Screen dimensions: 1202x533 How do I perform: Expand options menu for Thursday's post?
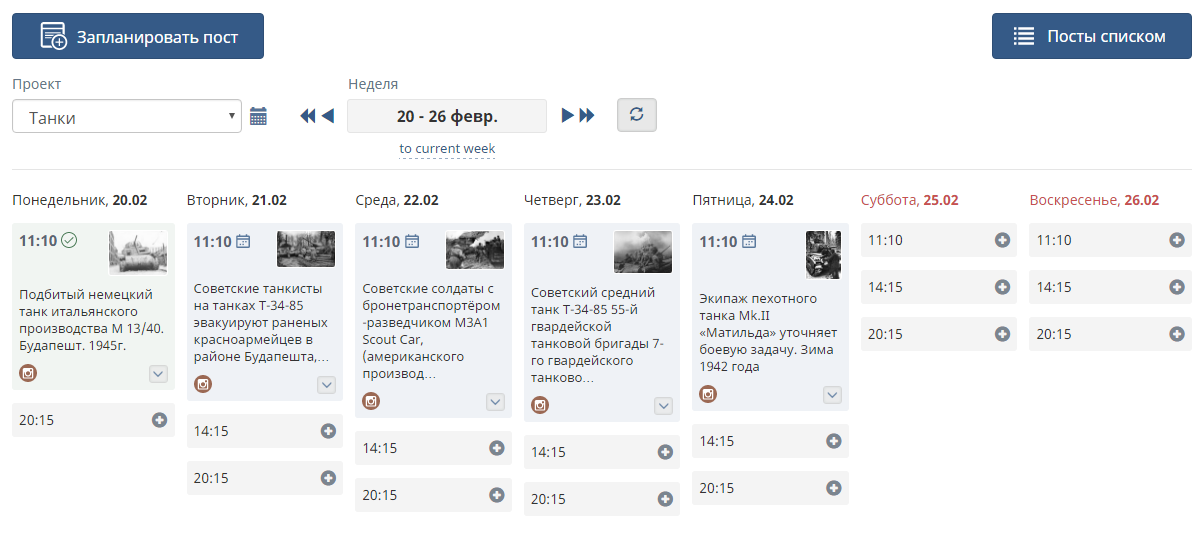tap(663, 406)
